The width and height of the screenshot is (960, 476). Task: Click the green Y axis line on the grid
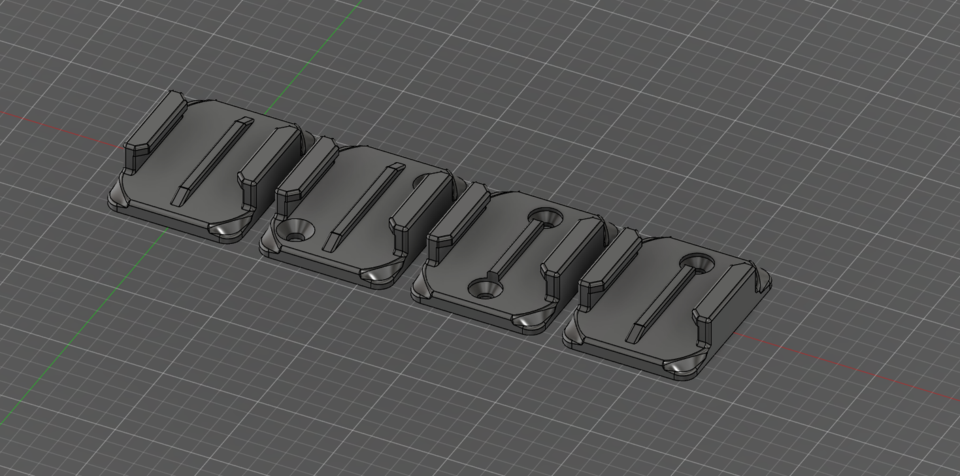coord(312,55)
